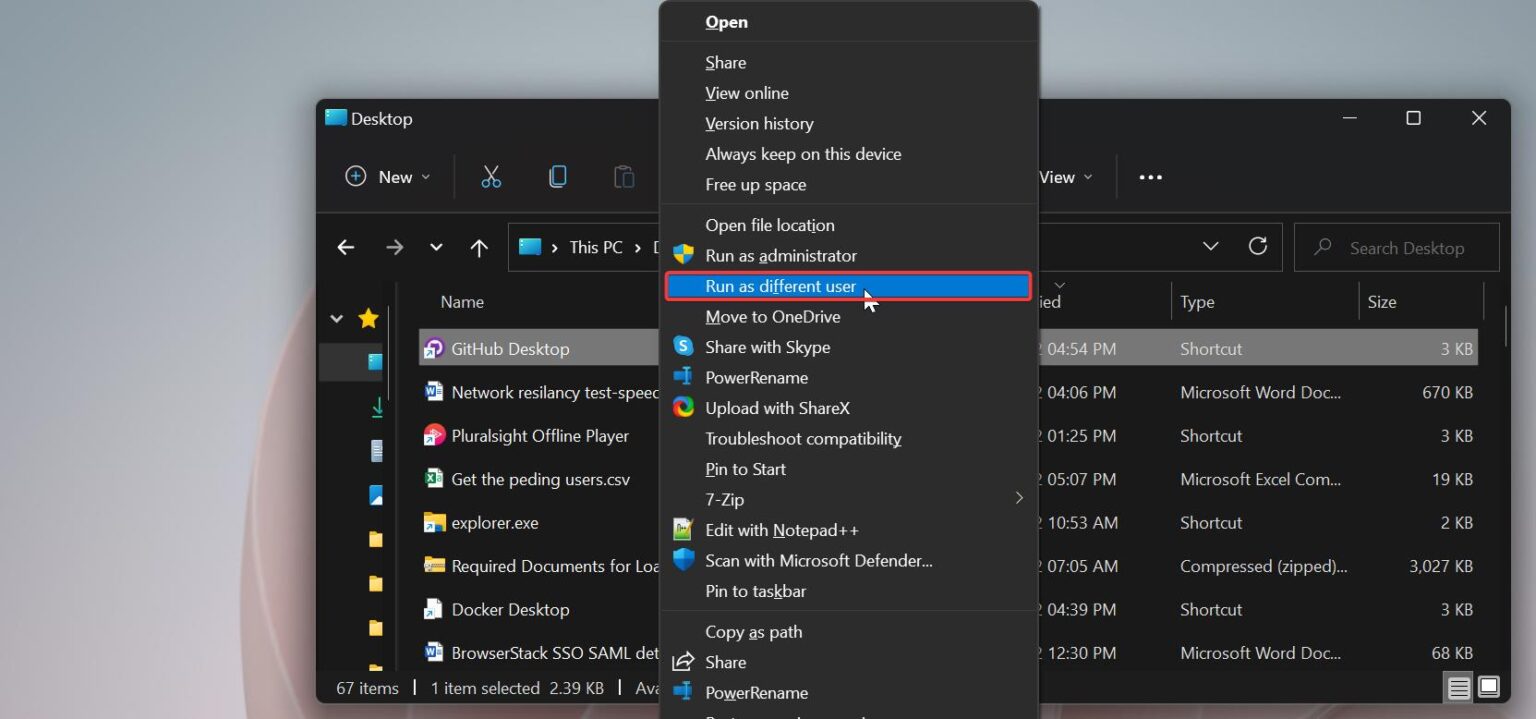Click the Skype icon beside Share with Skype

pyautogui.click(x=684, y=347)
